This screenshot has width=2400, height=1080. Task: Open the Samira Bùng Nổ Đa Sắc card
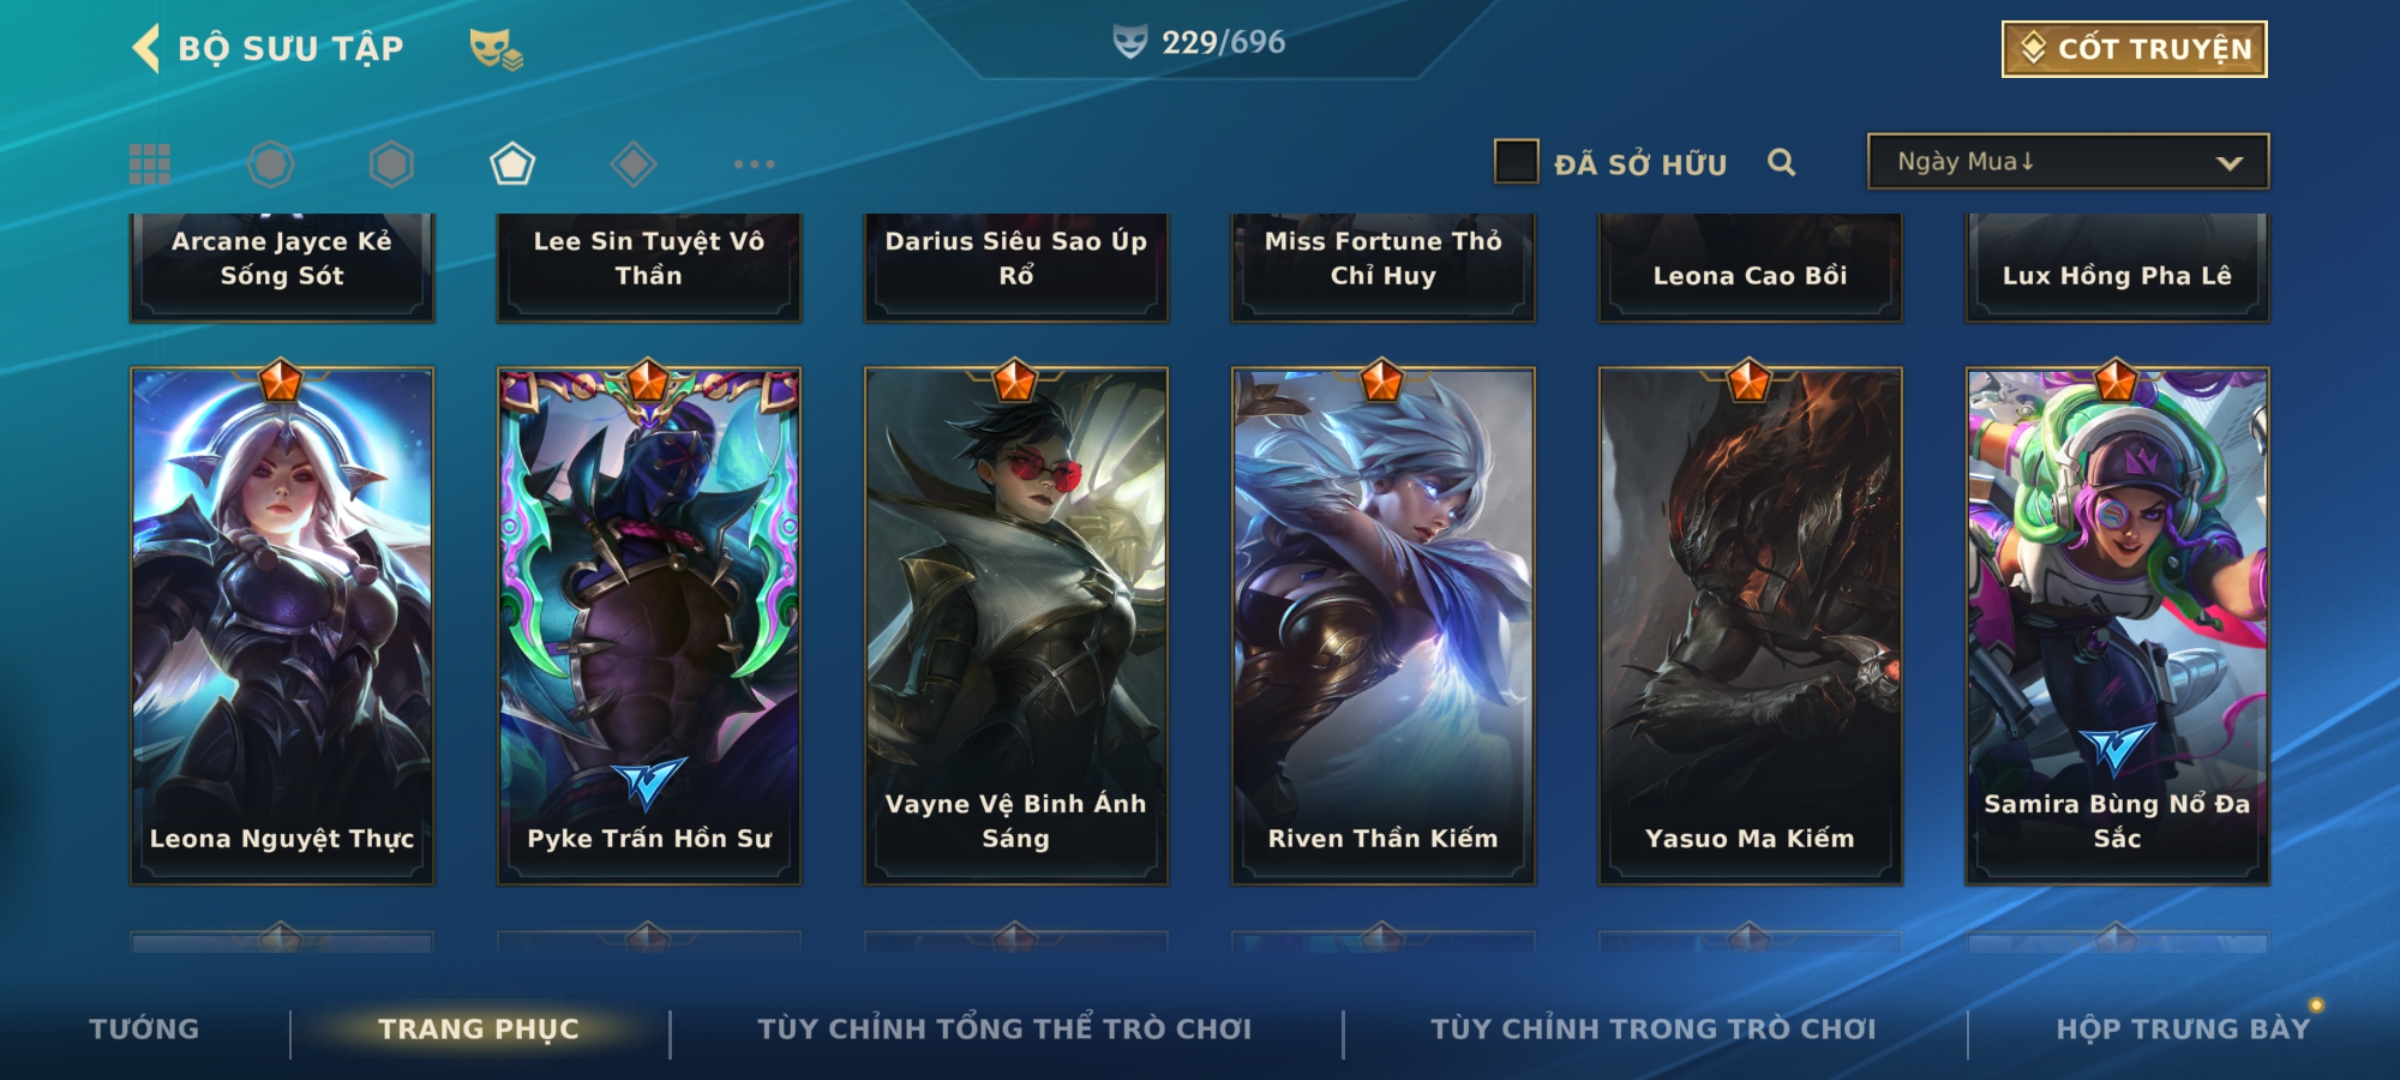coord(2117,626)
